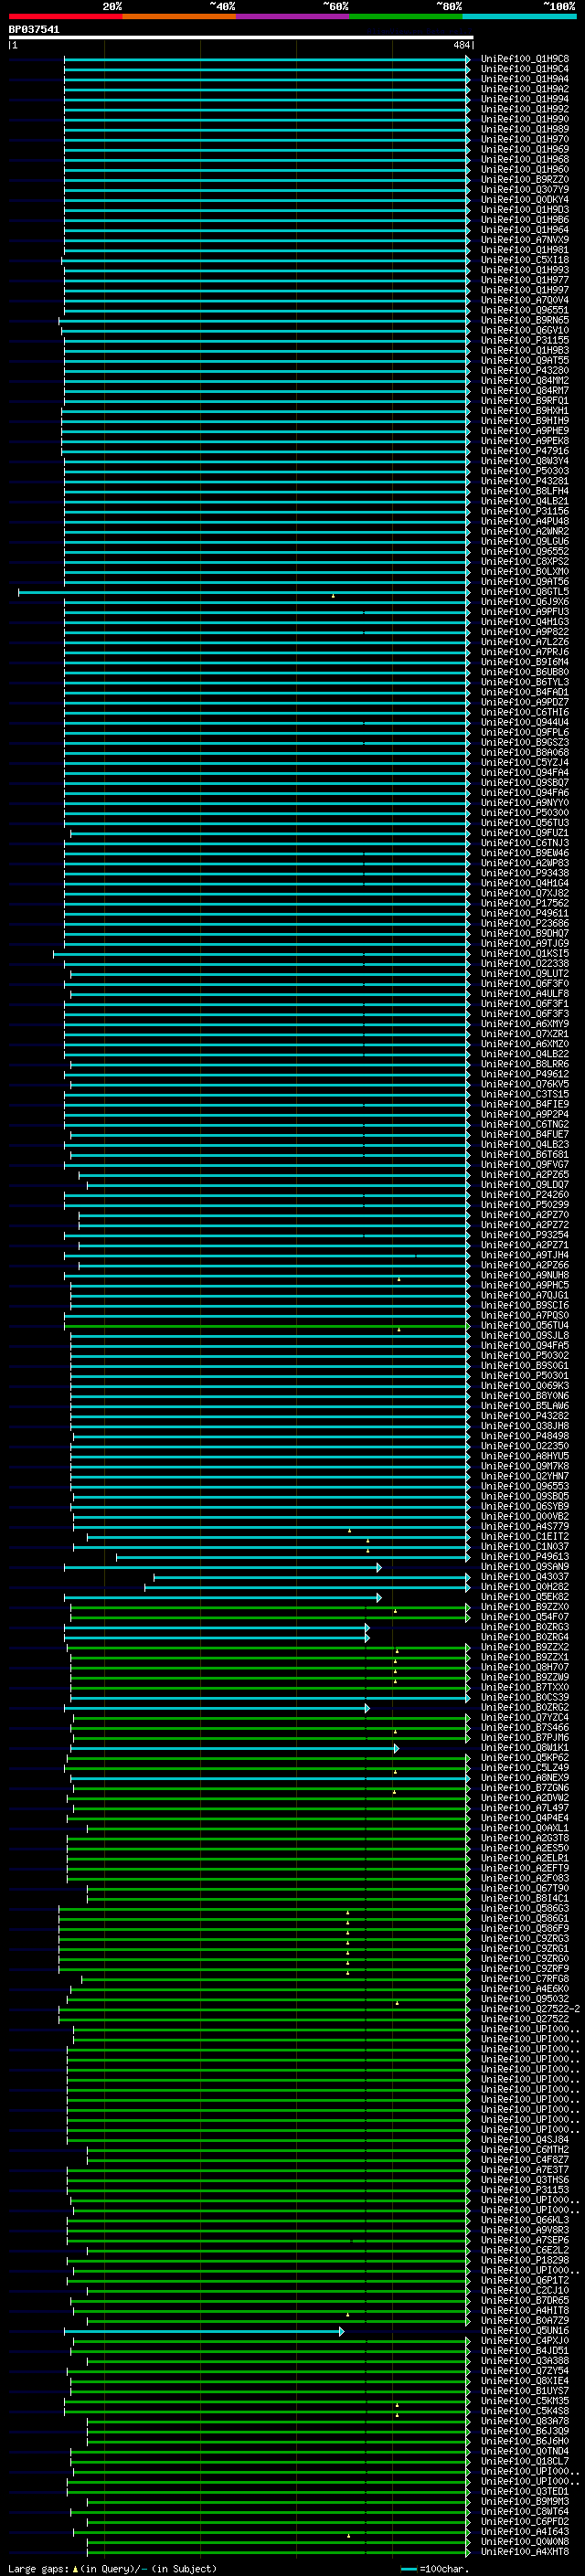The image size is (585, 2576).
Task: Select the UniRef100_Q1KSI5 hit label
Action: (x=525, y=954)
